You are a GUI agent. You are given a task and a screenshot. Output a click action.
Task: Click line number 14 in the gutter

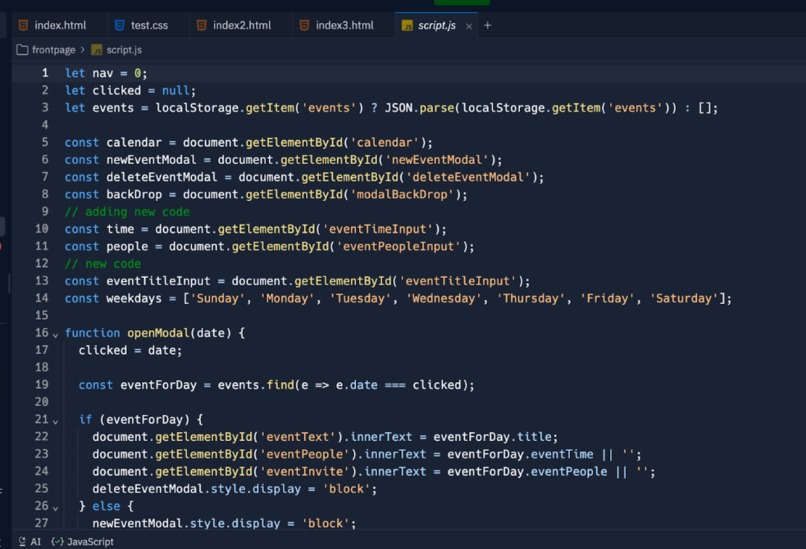click(x=42, y=298)
